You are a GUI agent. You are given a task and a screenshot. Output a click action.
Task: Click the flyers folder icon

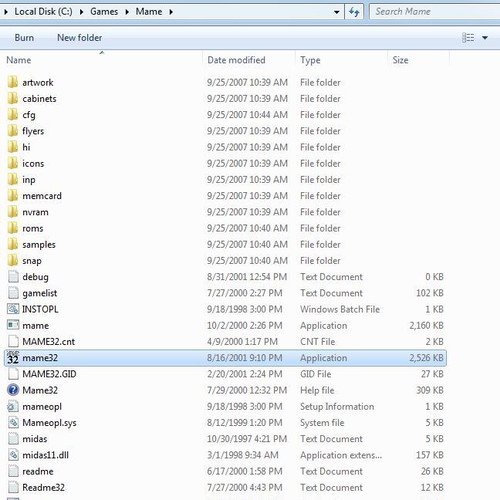13,131
